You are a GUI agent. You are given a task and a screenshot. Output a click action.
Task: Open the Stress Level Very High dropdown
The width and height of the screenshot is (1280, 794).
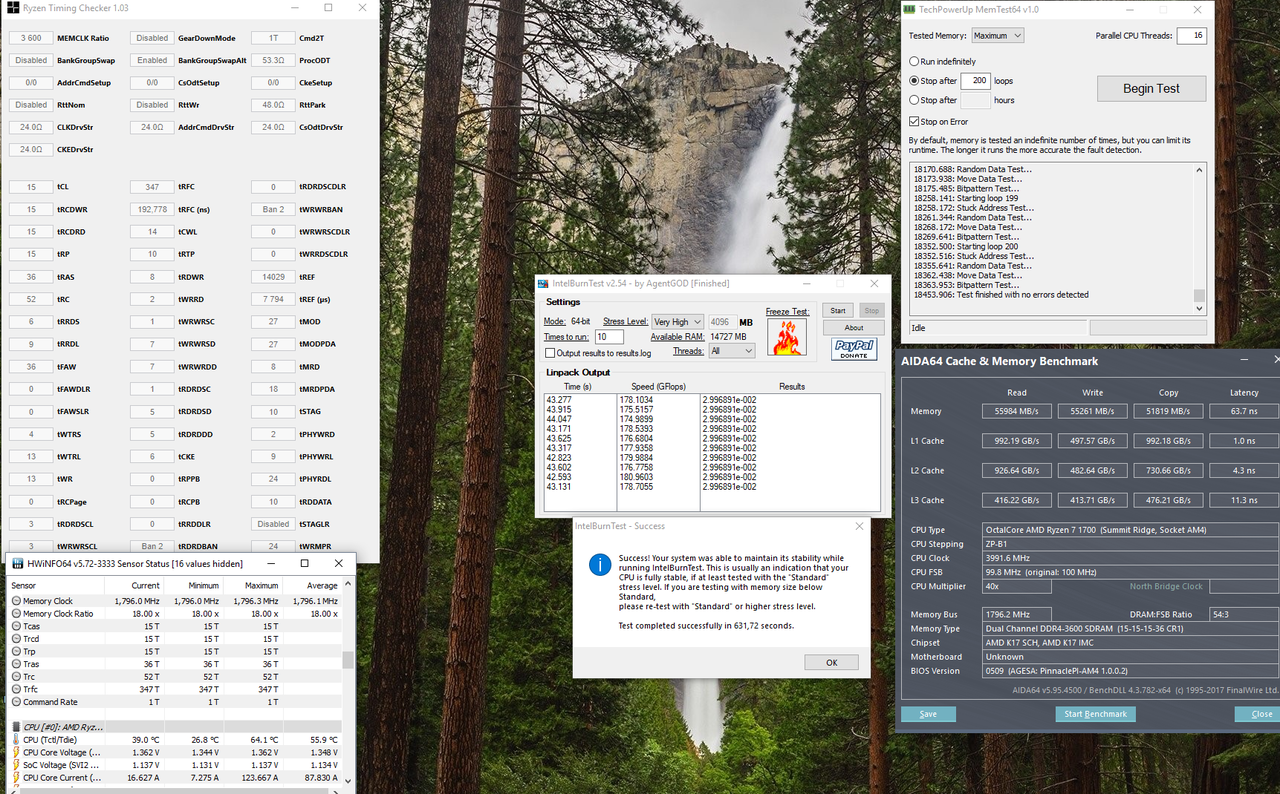[677, 322]
